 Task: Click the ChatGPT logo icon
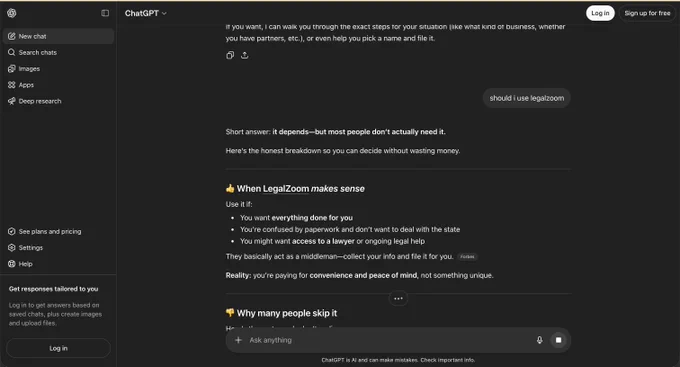coord(12,13)
